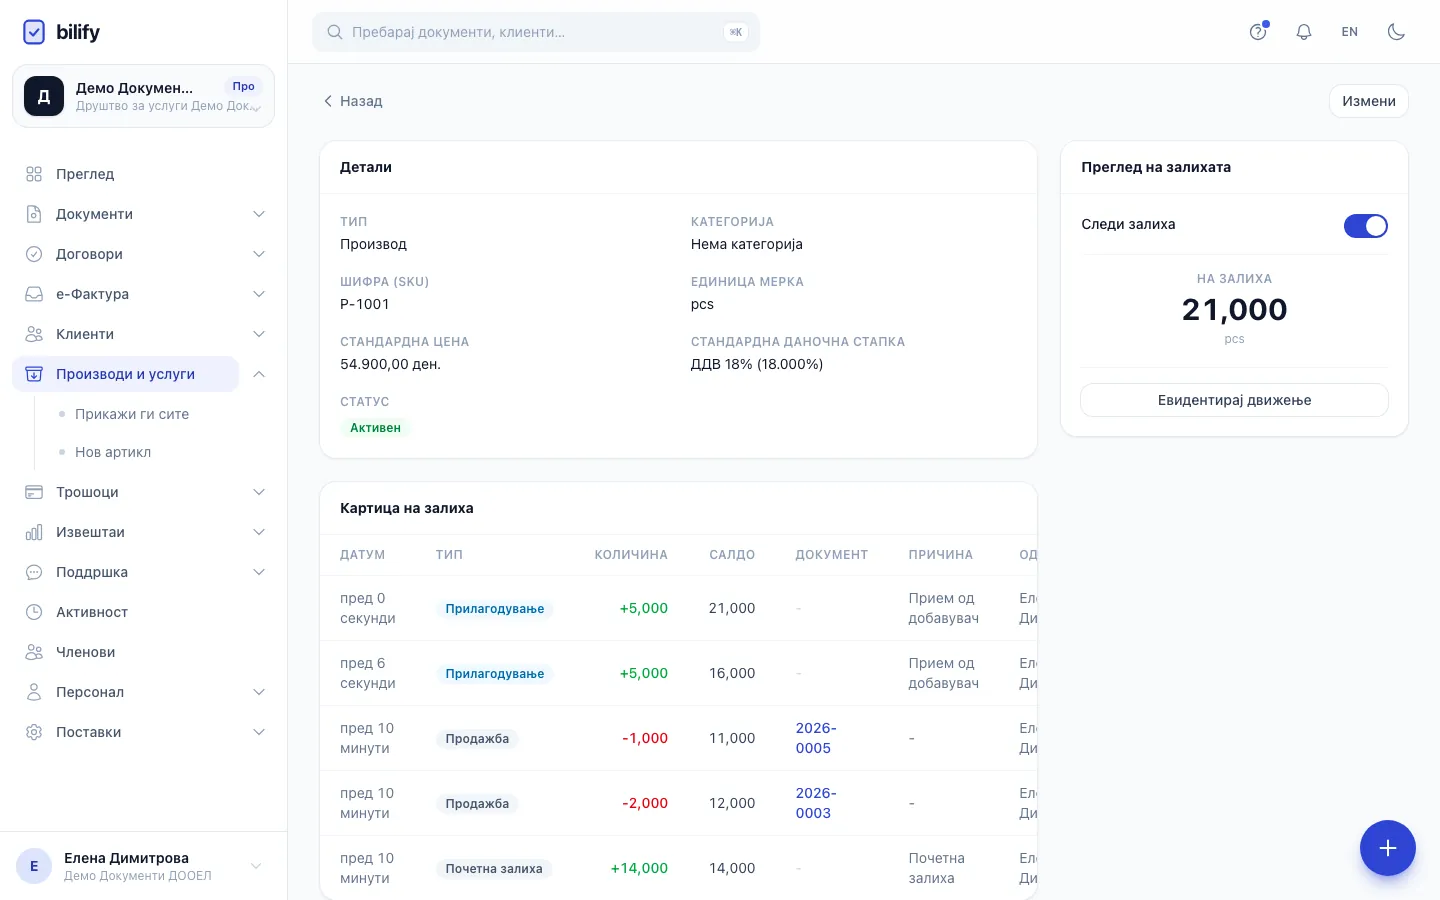Switch language with EN button

click(x=1350, y=32)
